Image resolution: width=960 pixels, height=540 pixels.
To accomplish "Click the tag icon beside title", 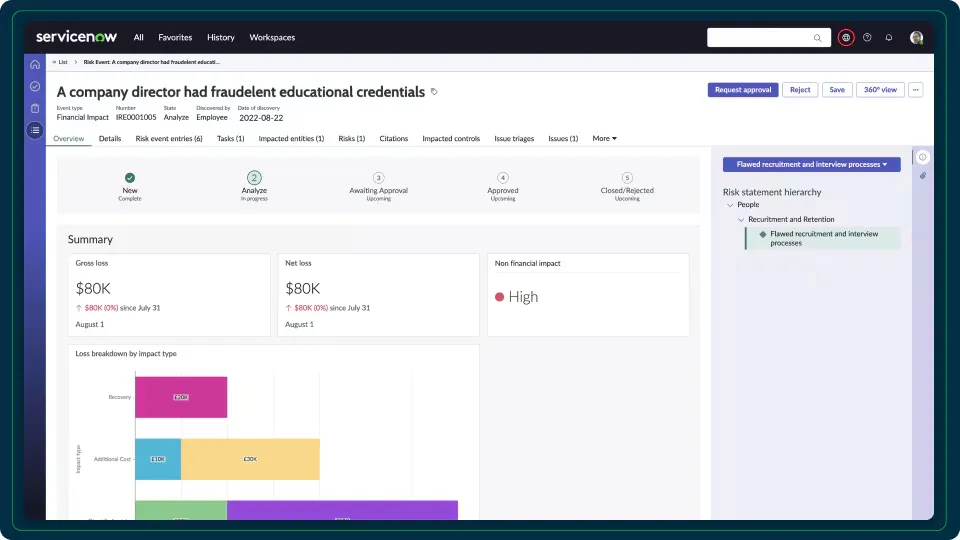I will 434,92.
